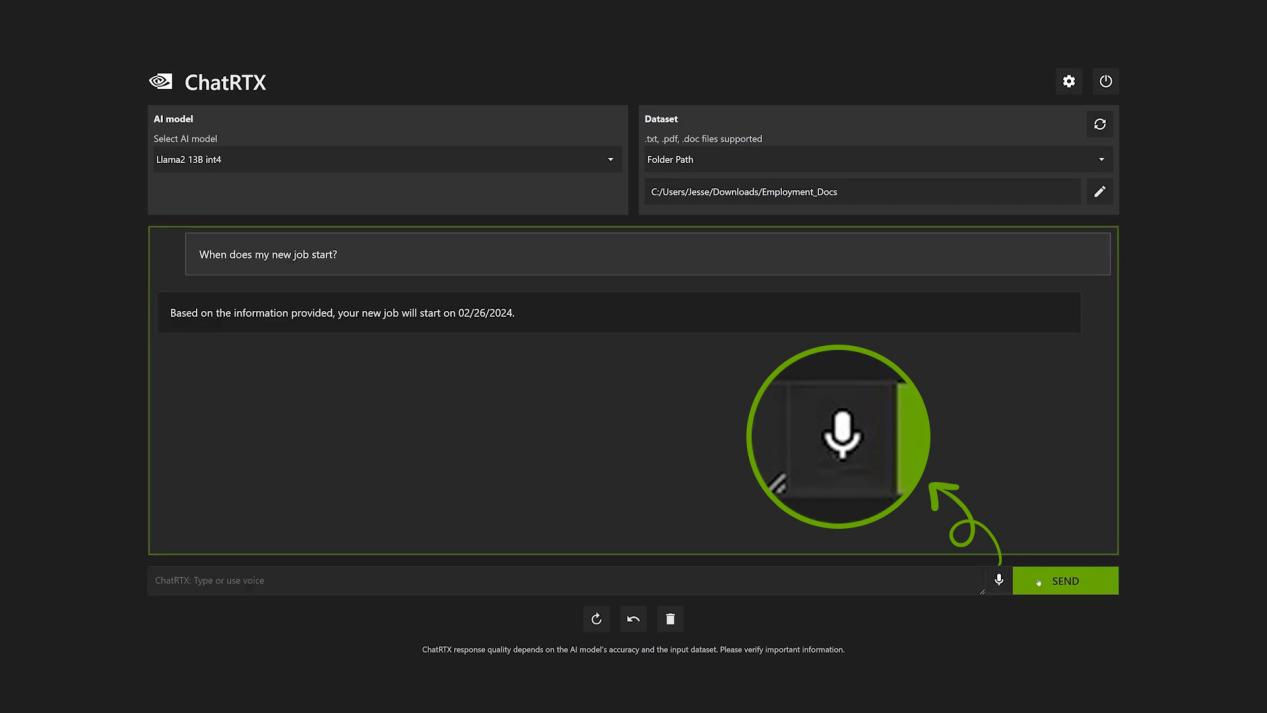
Task: Clear chat history with the trash icon
Action: pyautogui.click(x=670, y=619)
